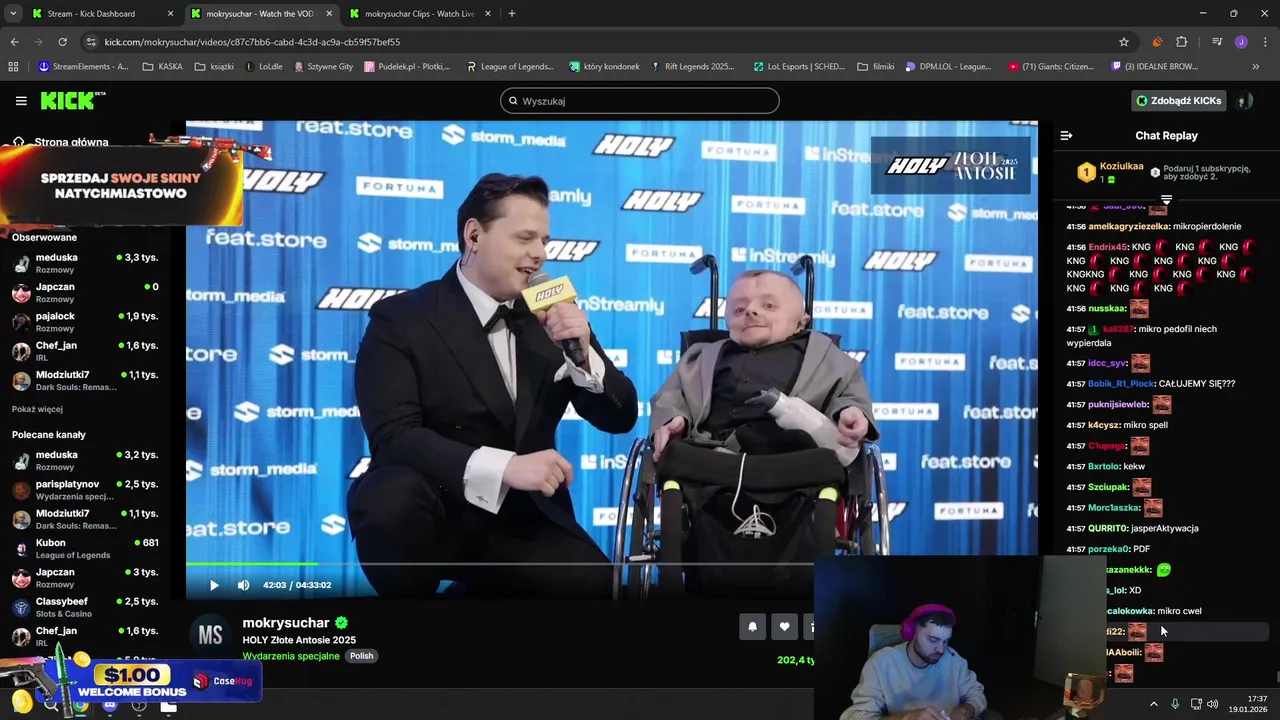This screenshot has height=720, width=1280.
Task: Open the Pudelek.pl bookmark
Action: (x=407, y=67)
